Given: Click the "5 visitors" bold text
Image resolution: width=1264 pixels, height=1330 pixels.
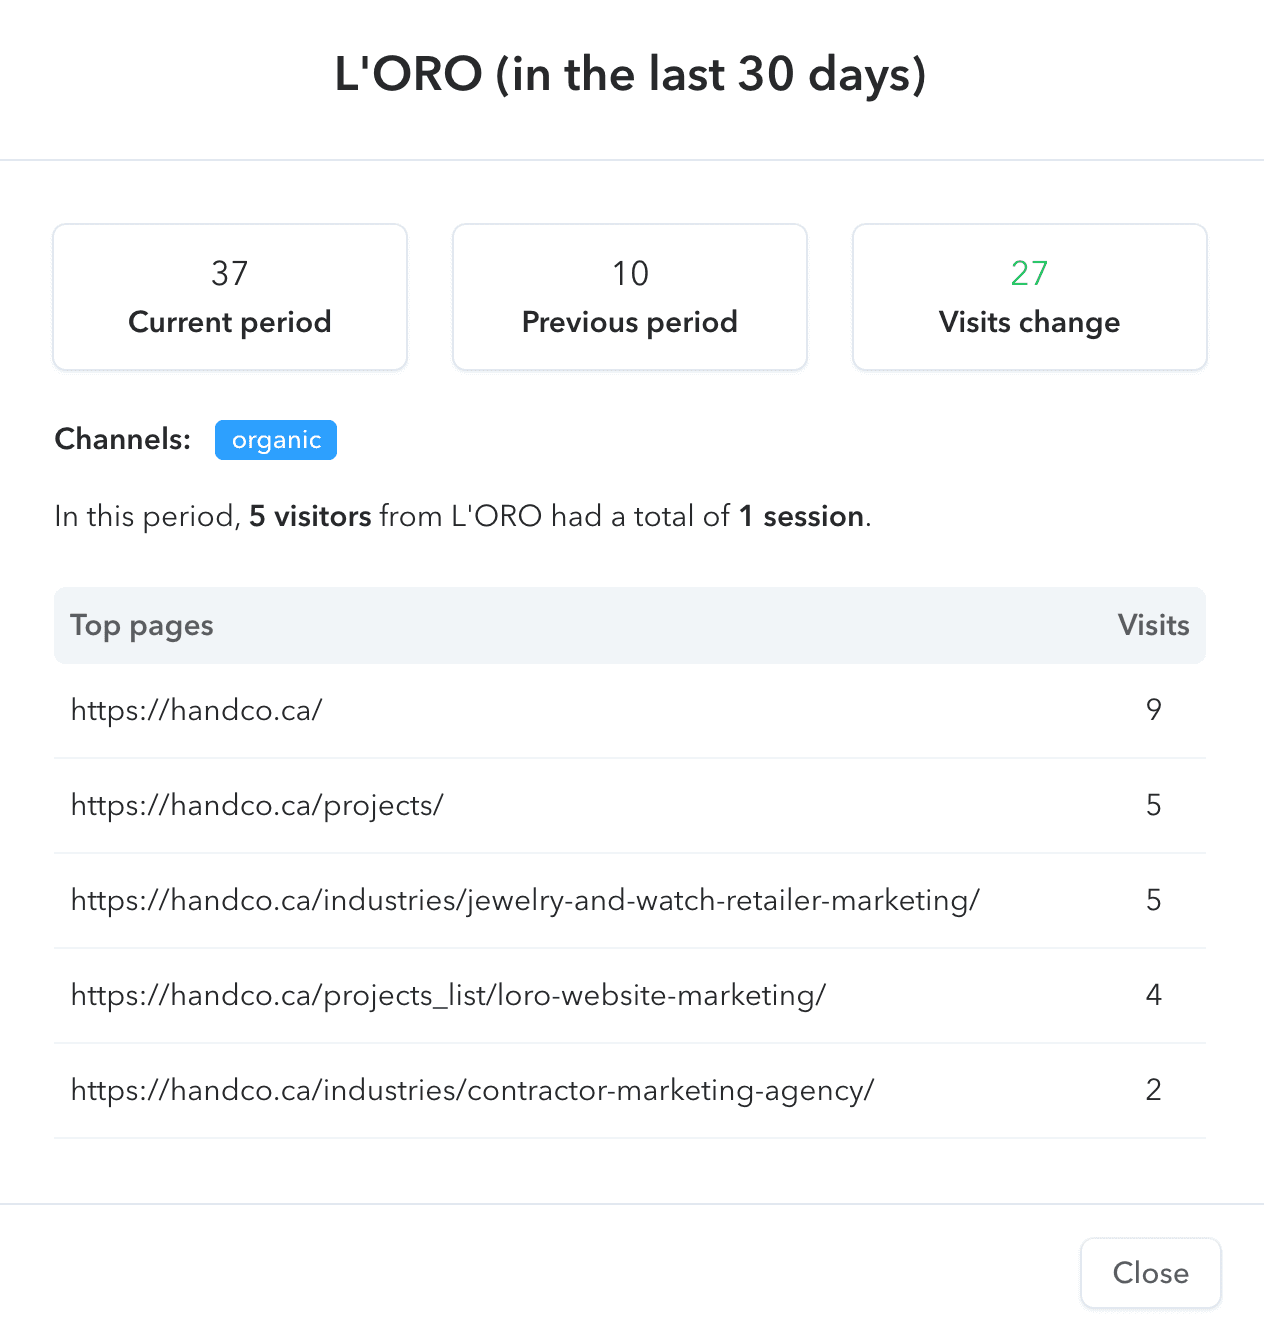Looking at the screenshot, I should point(310,516).
